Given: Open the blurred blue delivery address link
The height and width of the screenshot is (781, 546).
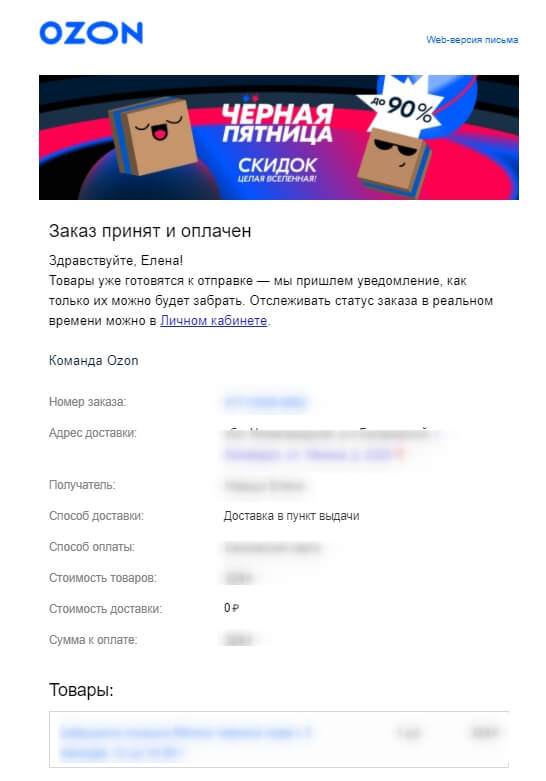Looking at the screenshot, I should (x=308, y=454).
